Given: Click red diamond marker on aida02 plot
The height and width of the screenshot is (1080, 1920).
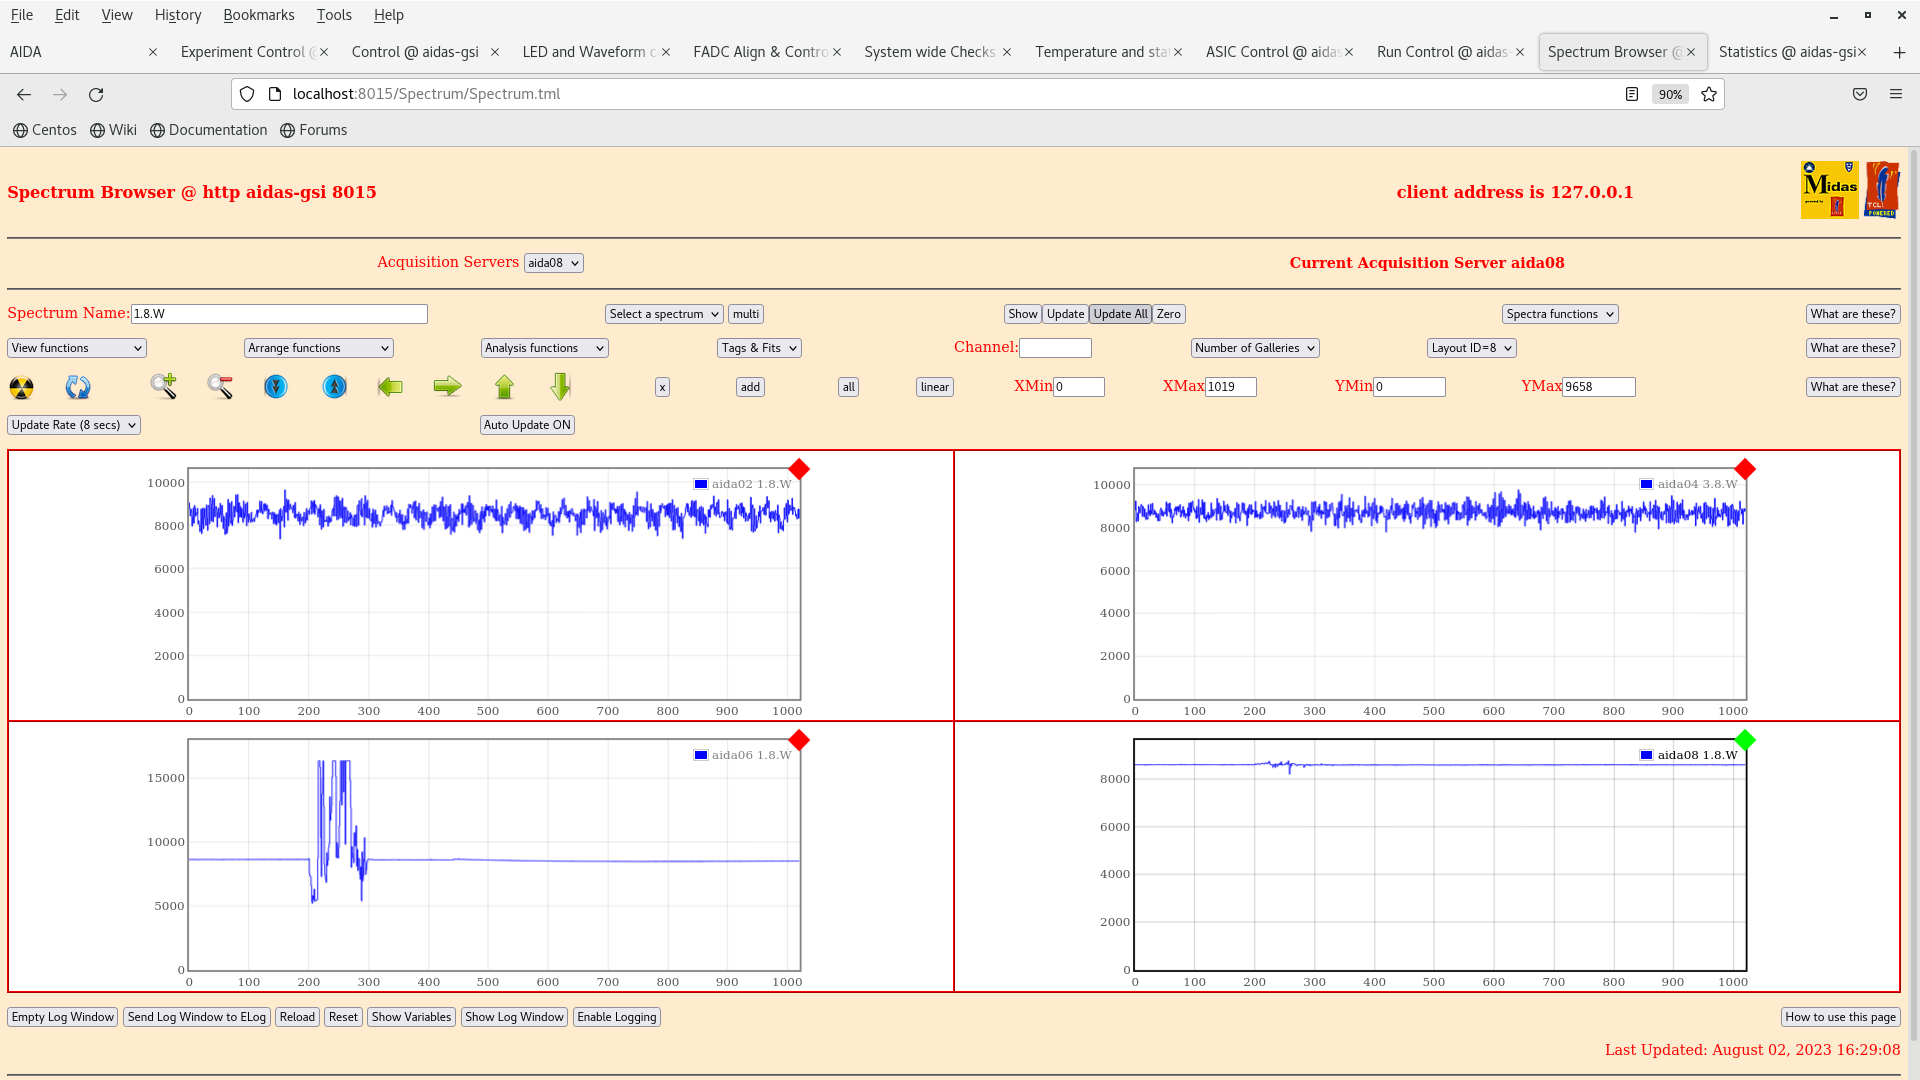Looking at the screenshot, I should (799, 469).
